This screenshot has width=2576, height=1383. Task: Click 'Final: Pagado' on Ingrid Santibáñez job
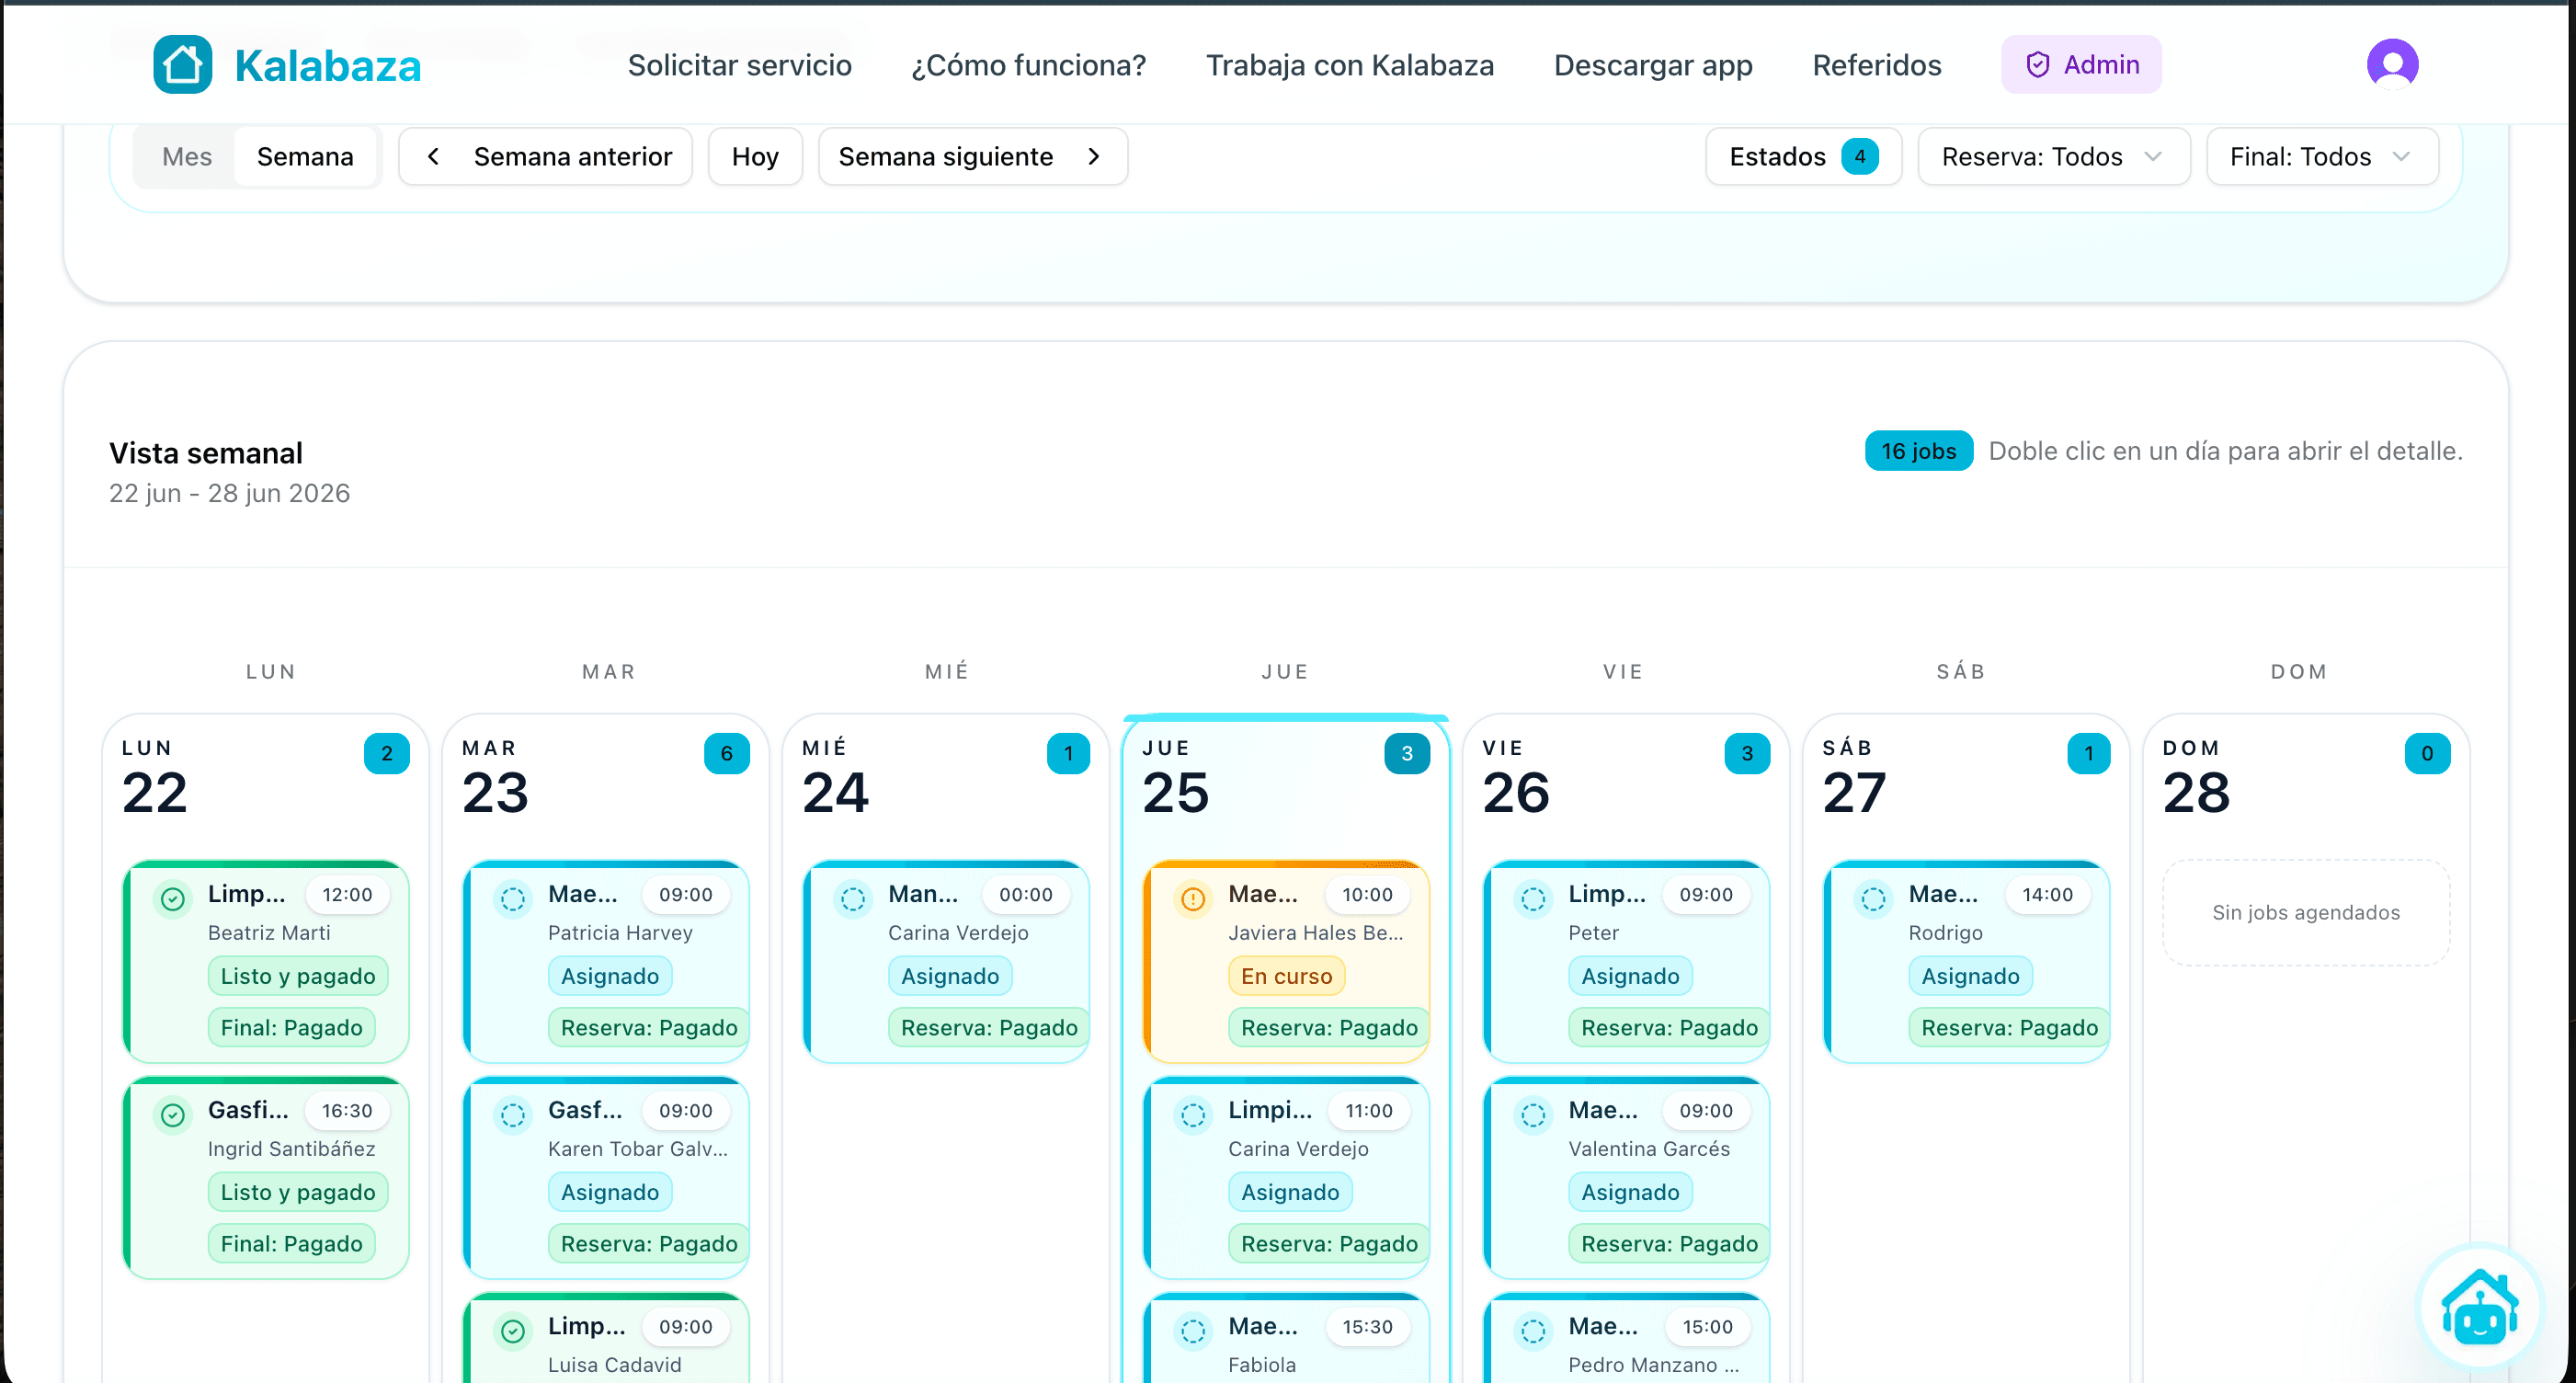(291, 1244)
